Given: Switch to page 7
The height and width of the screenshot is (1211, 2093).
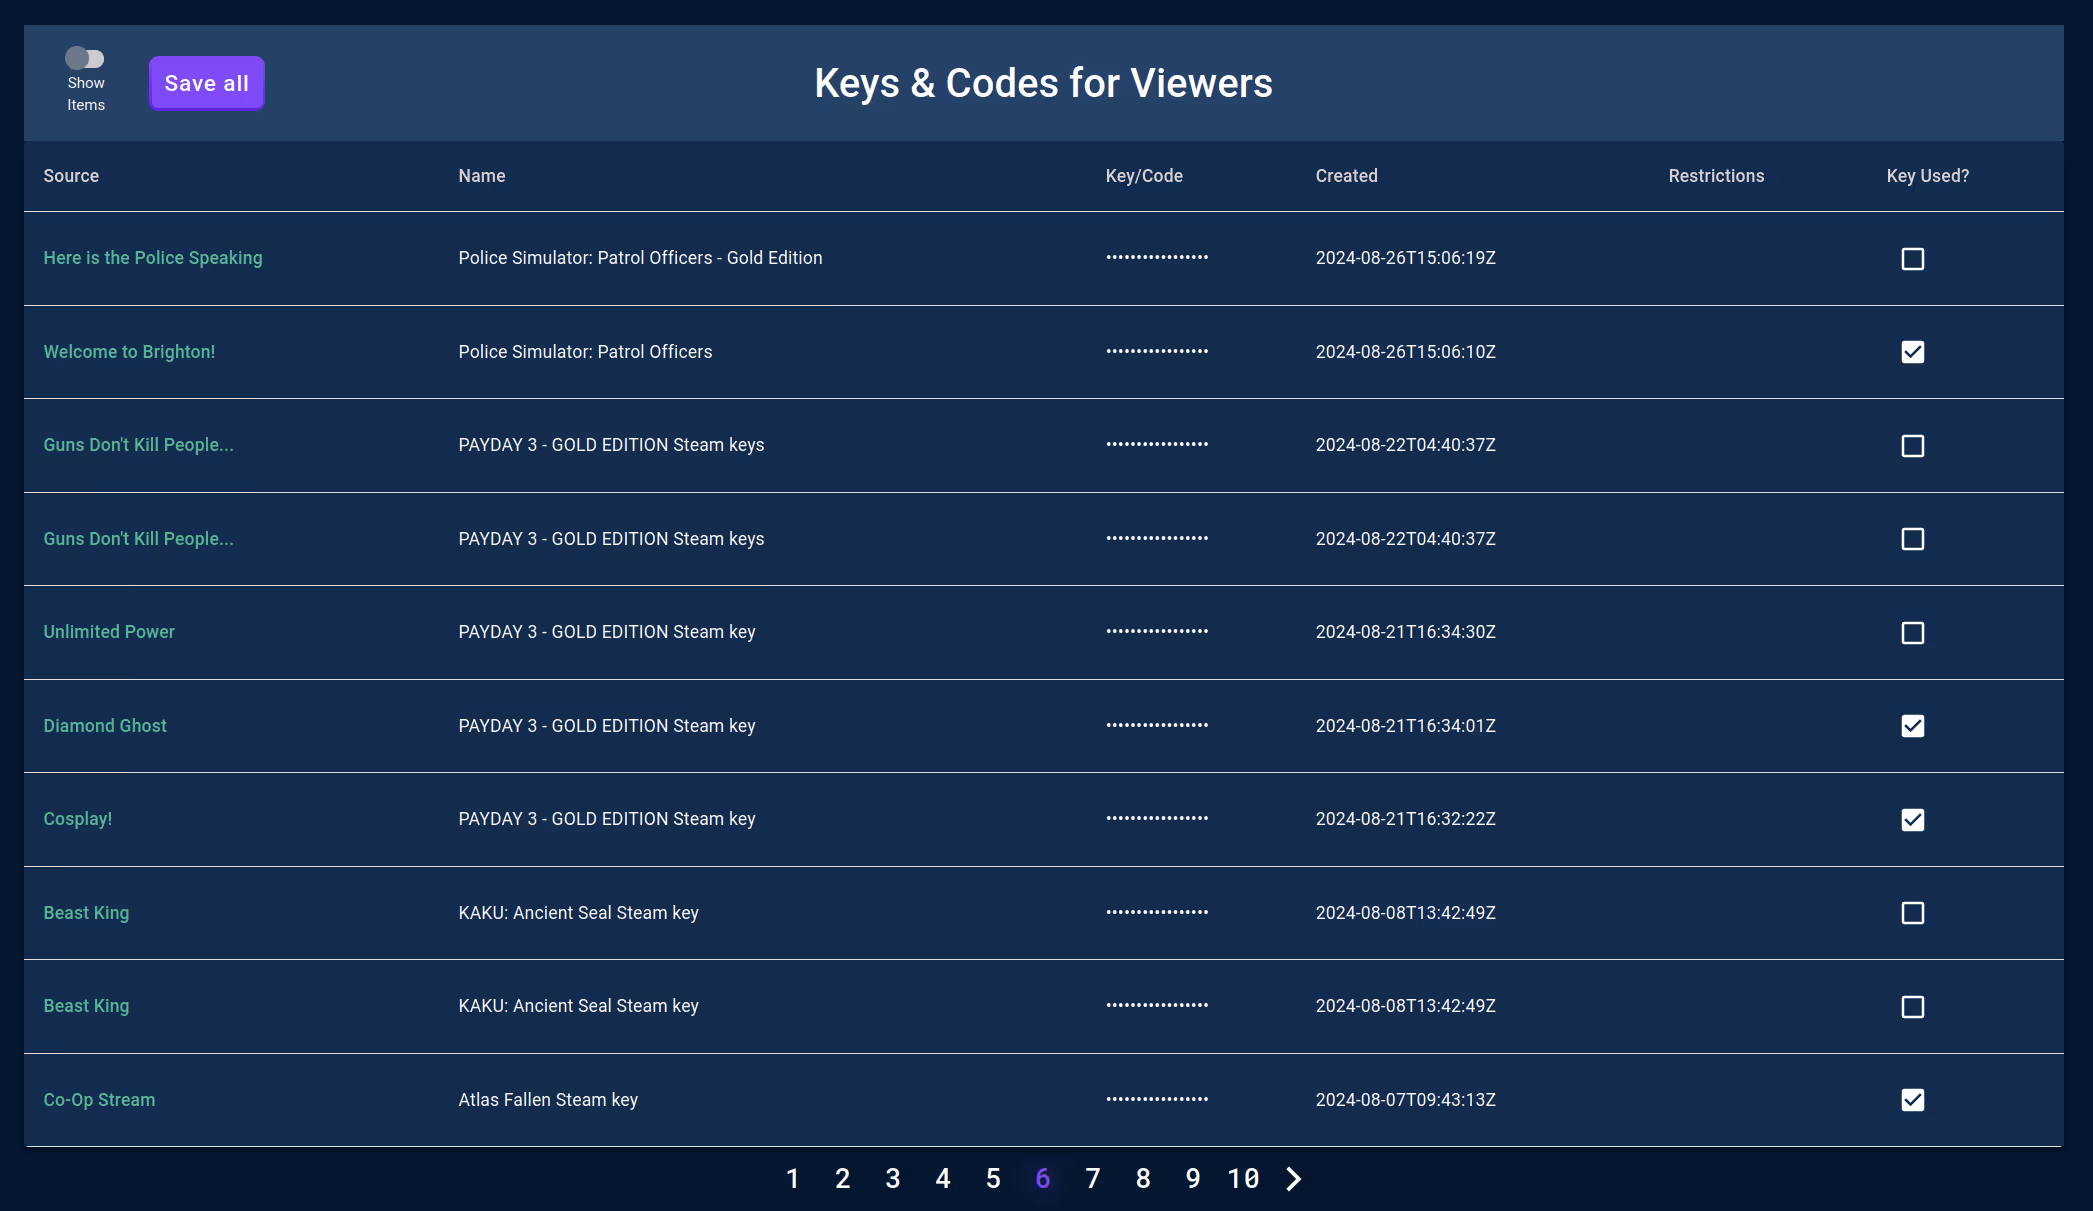Looking at the screenshot, I should tap(1093, 1179).
